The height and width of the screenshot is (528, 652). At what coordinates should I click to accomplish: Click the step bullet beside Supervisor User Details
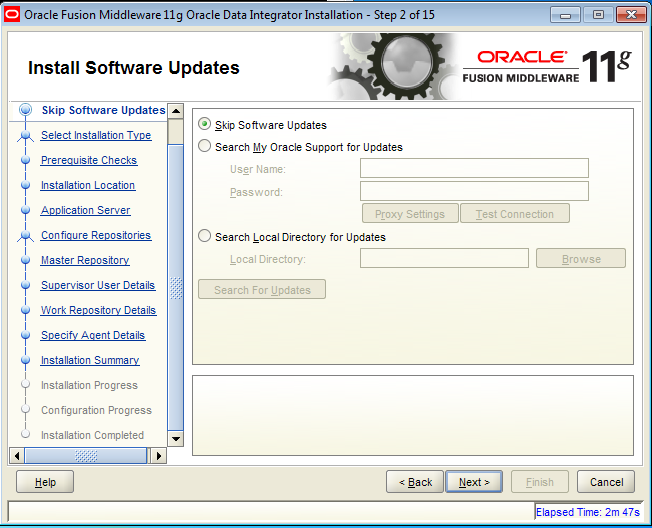[26, 285]
